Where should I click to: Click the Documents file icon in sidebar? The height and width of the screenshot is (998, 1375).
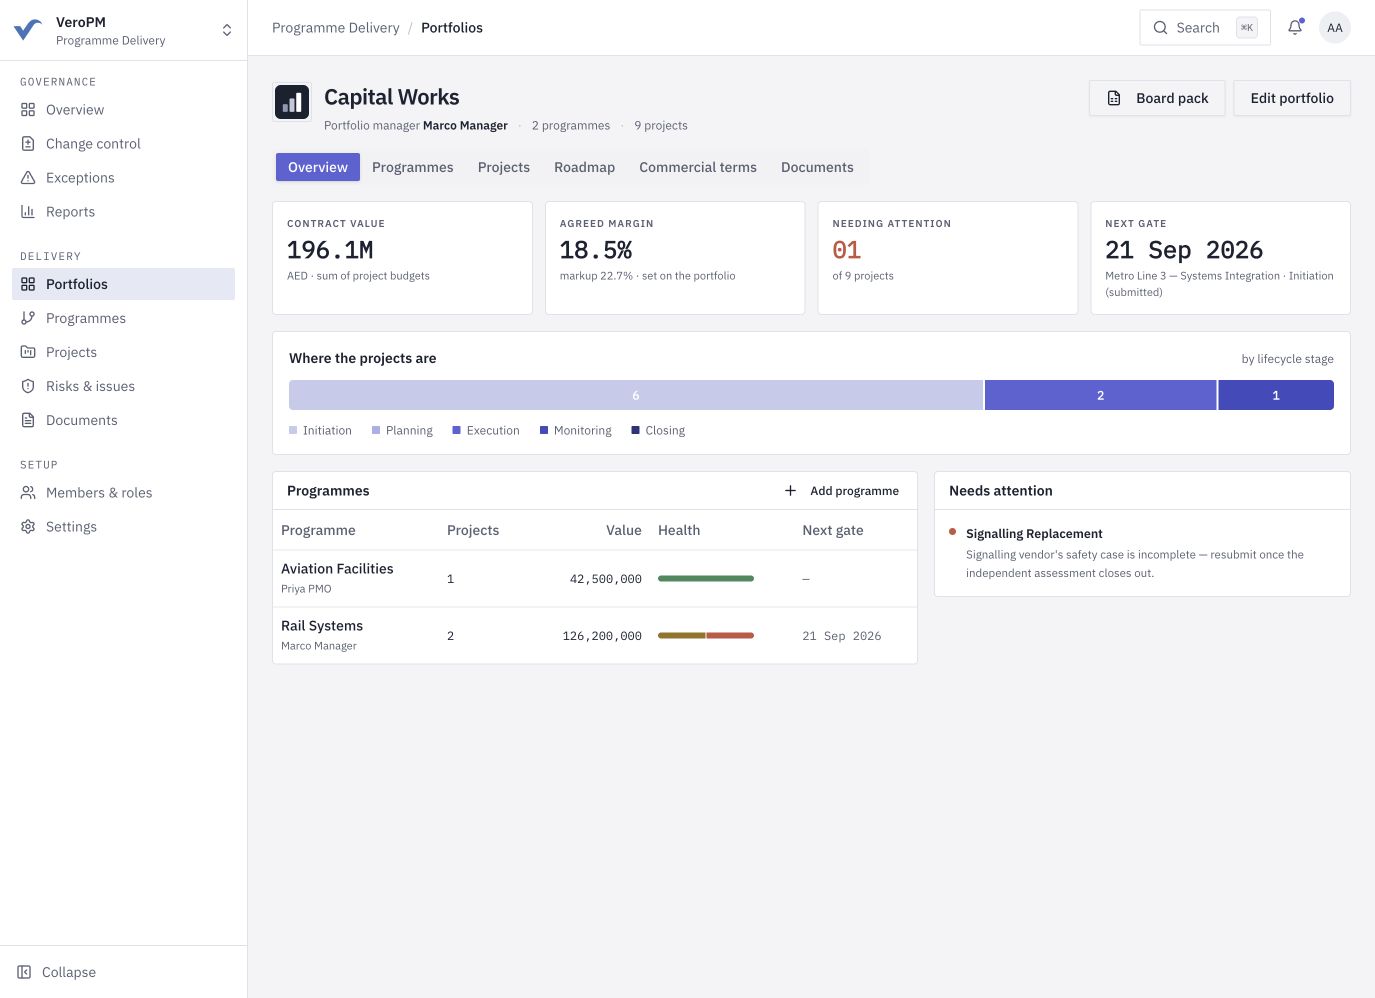pos(28,420)
